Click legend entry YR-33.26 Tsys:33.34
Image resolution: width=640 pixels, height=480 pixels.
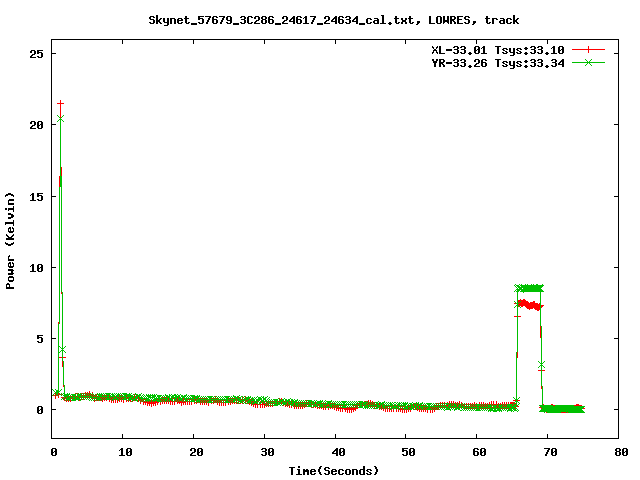pyautogui.click(x=498, y=63)
